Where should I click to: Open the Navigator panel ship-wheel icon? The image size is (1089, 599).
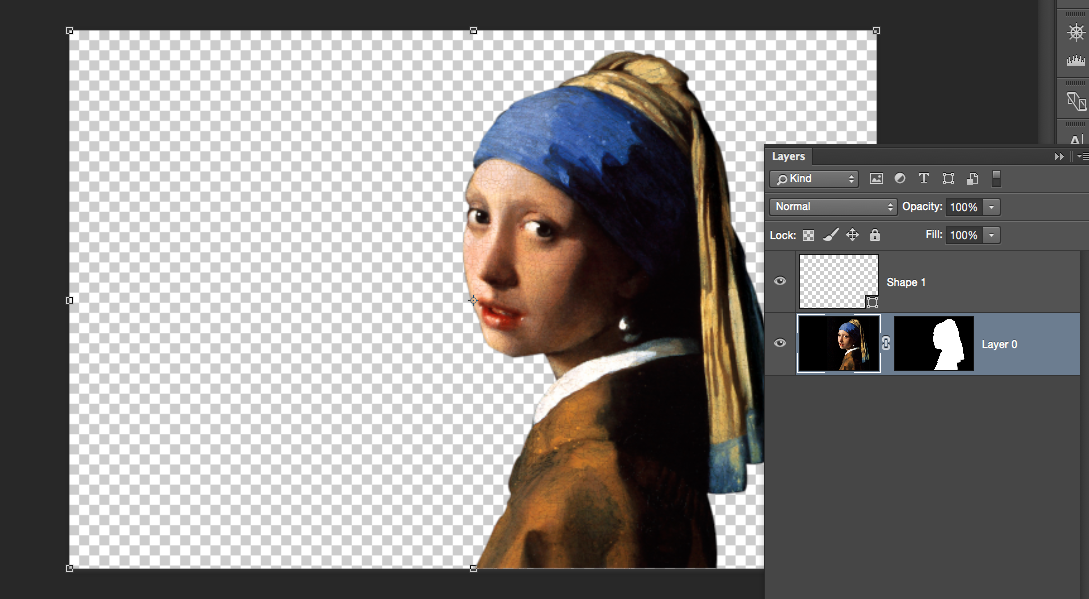1076,32
